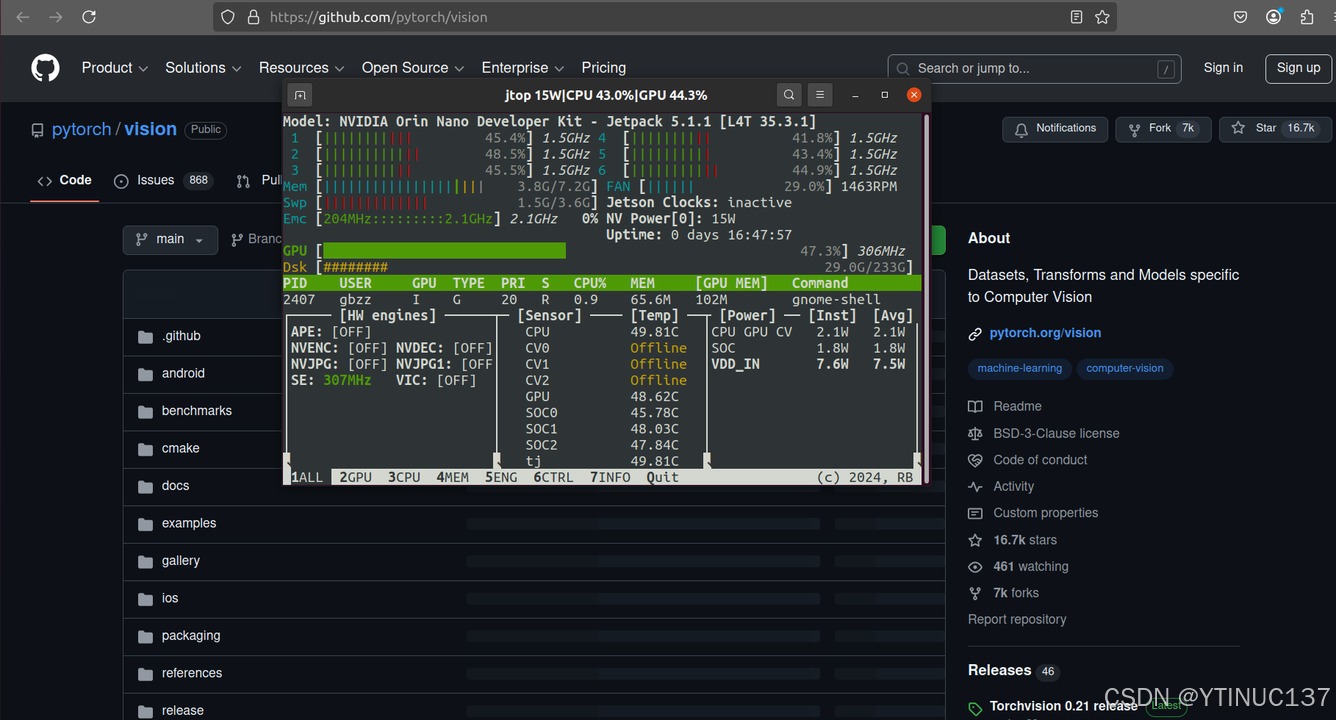Reload the GitHub page
Screen dimensions: 1336x720
click(89, 17)
